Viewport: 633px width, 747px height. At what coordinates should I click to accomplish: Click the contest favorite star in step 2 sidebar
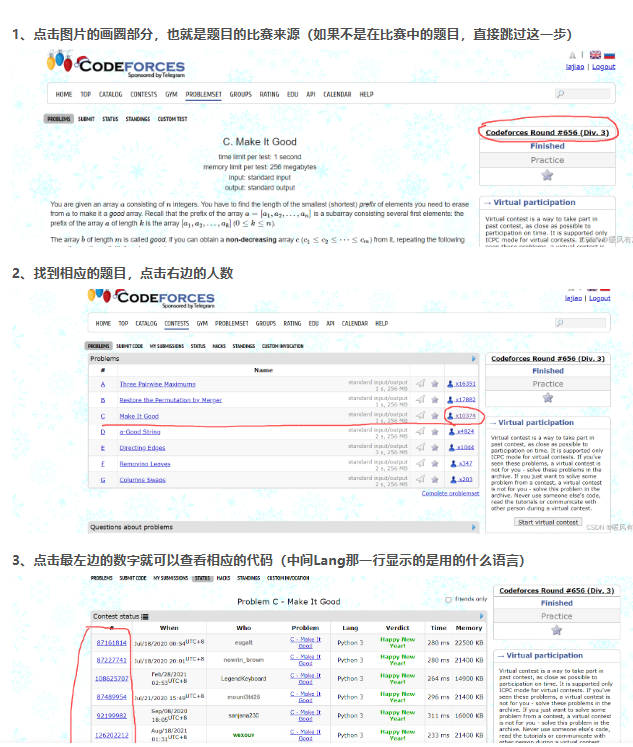[548, 398]
